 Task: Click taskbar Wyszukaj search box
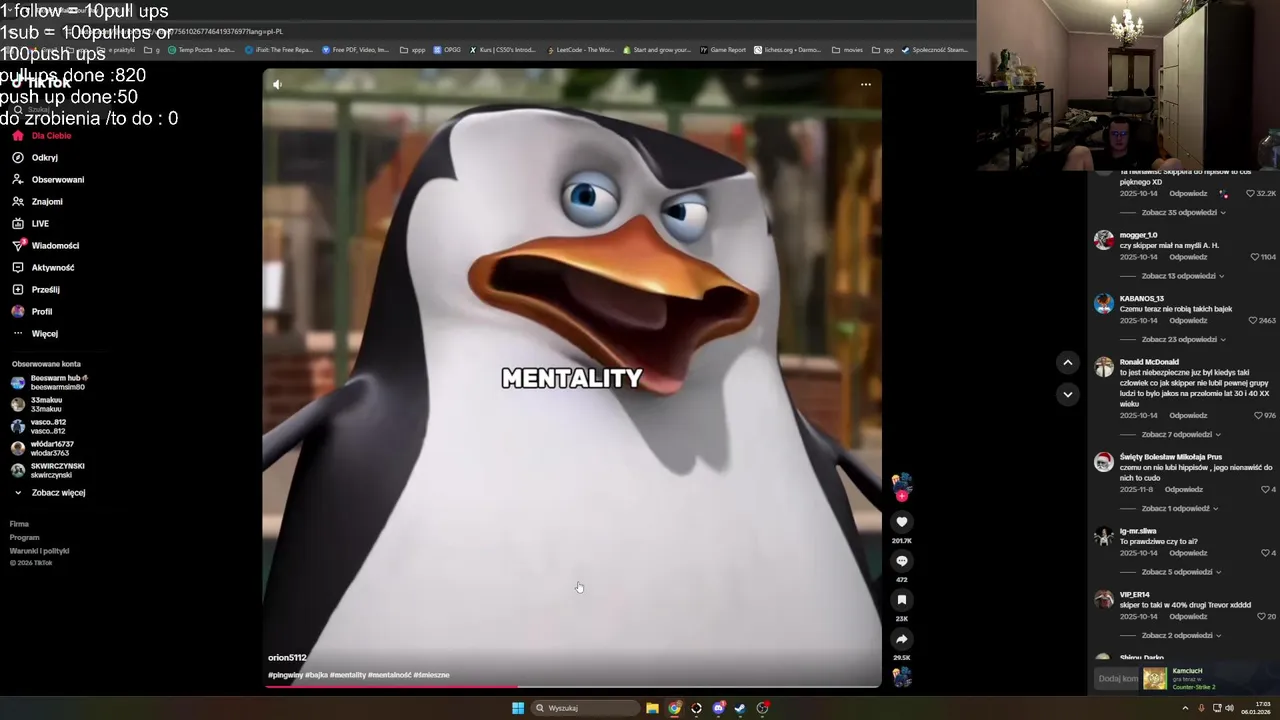click(585, 708)
